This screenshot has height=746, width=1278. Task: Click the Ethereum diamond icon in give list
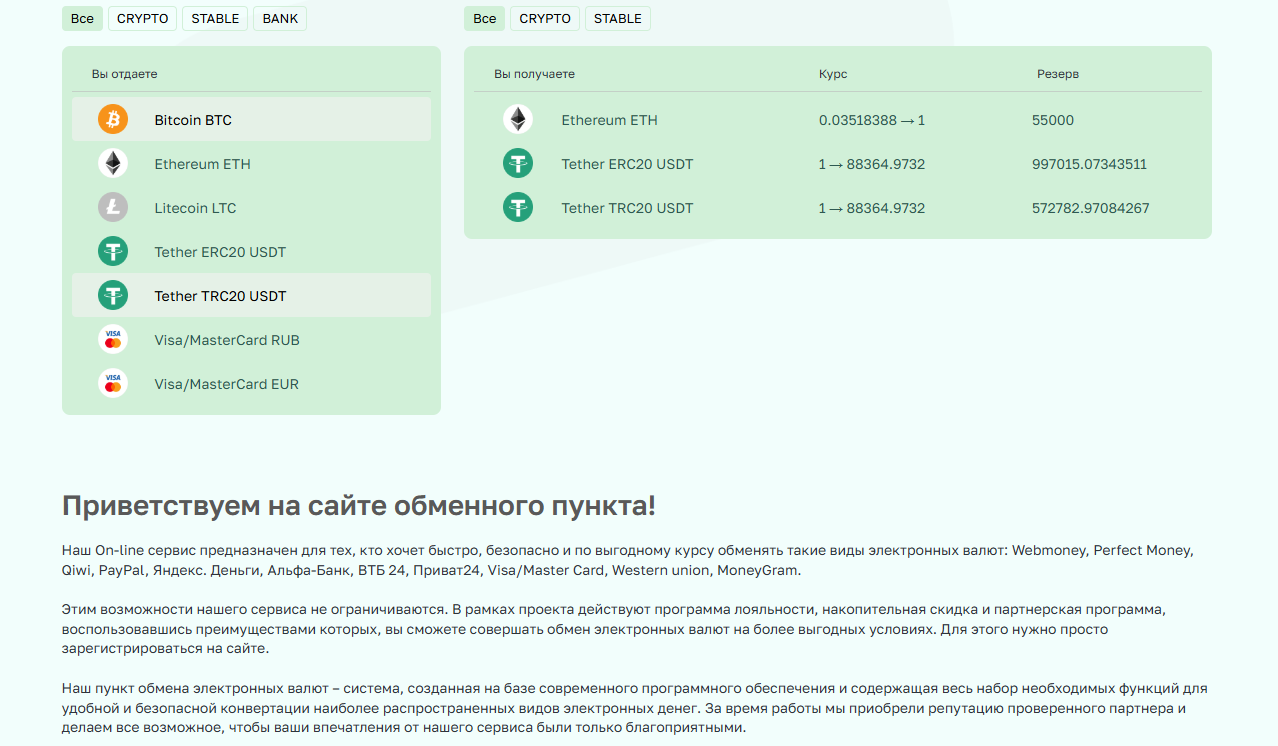[112, 163]
